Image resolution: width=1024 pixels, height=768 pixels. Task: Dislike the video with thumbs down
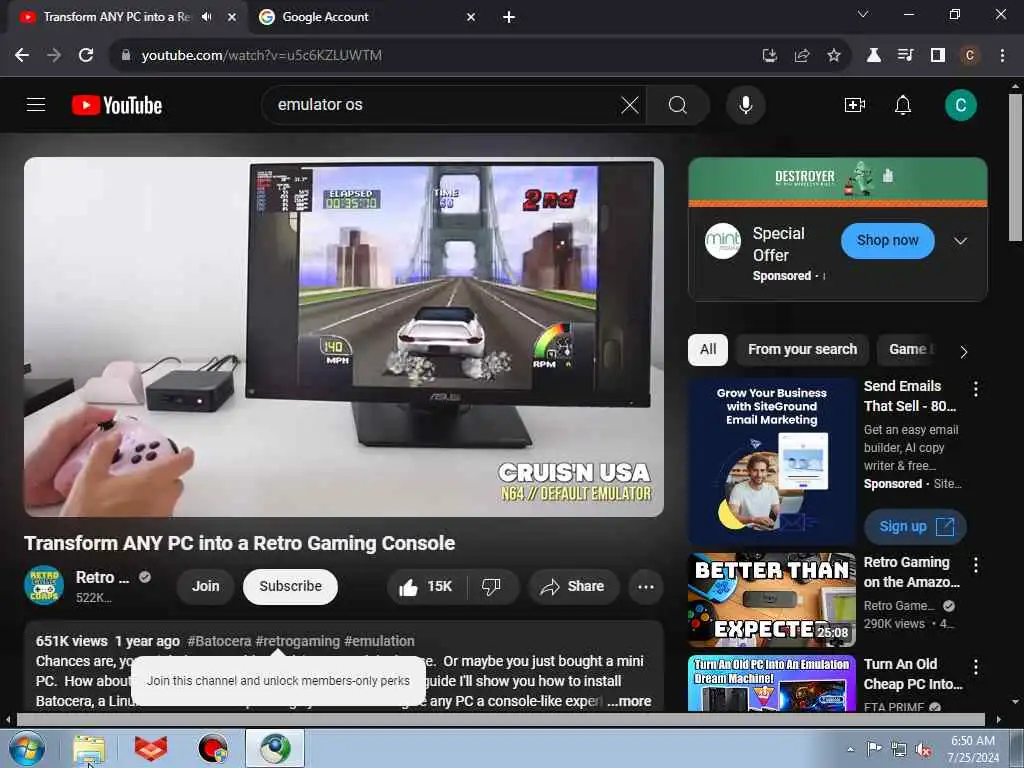492,586
